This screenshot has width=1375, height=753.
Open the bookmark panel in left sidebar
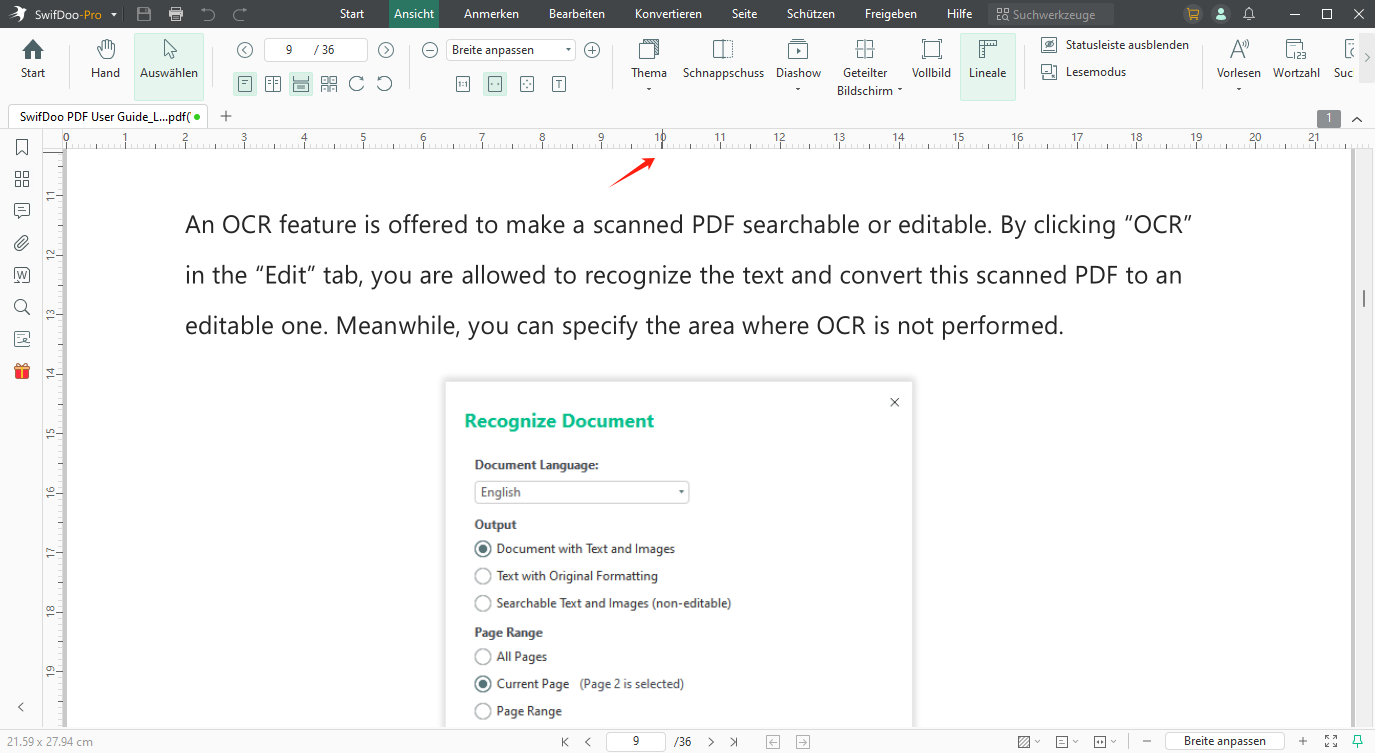21,147
